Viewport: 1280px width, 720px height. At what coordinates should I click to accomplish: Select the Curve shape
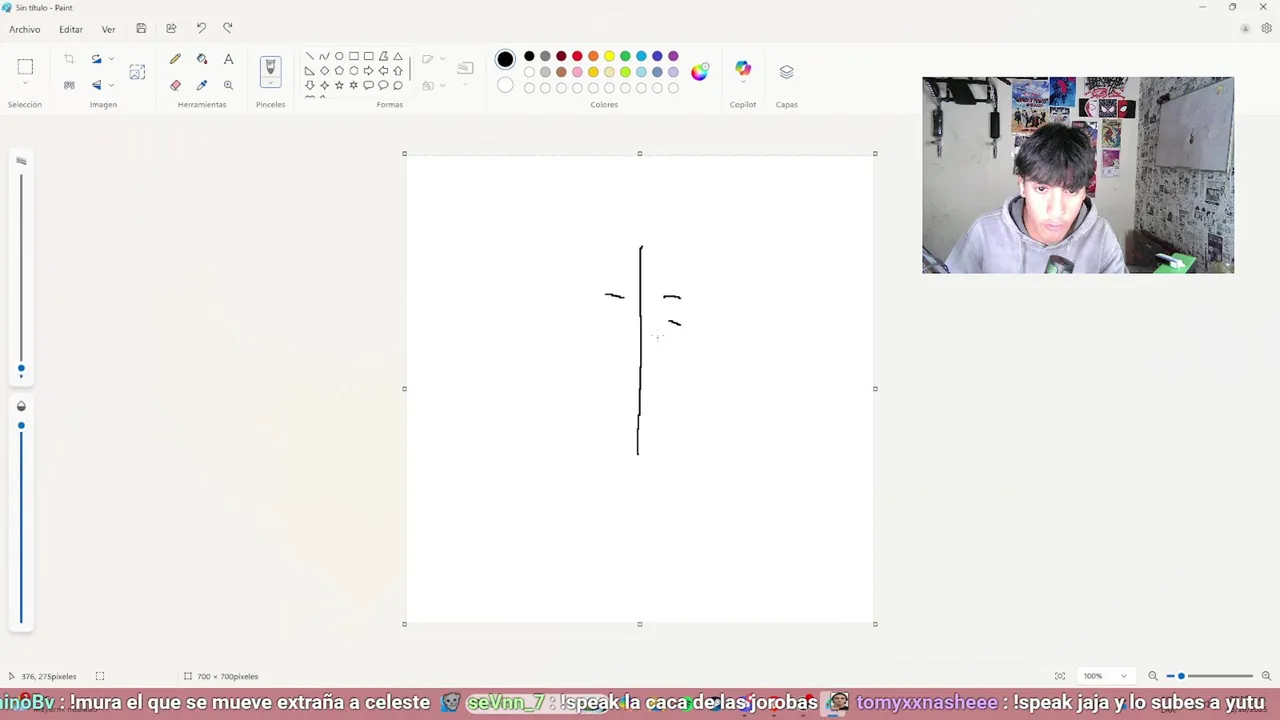[x=324, y=56]
